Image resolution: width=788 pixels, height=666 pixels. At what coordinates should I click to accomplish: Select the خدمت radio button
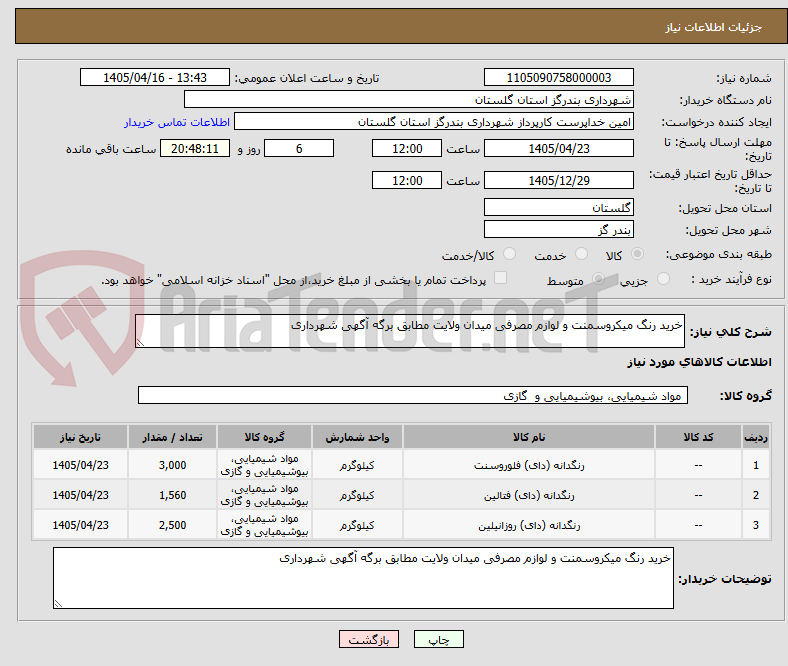click(x=581, y=254)
